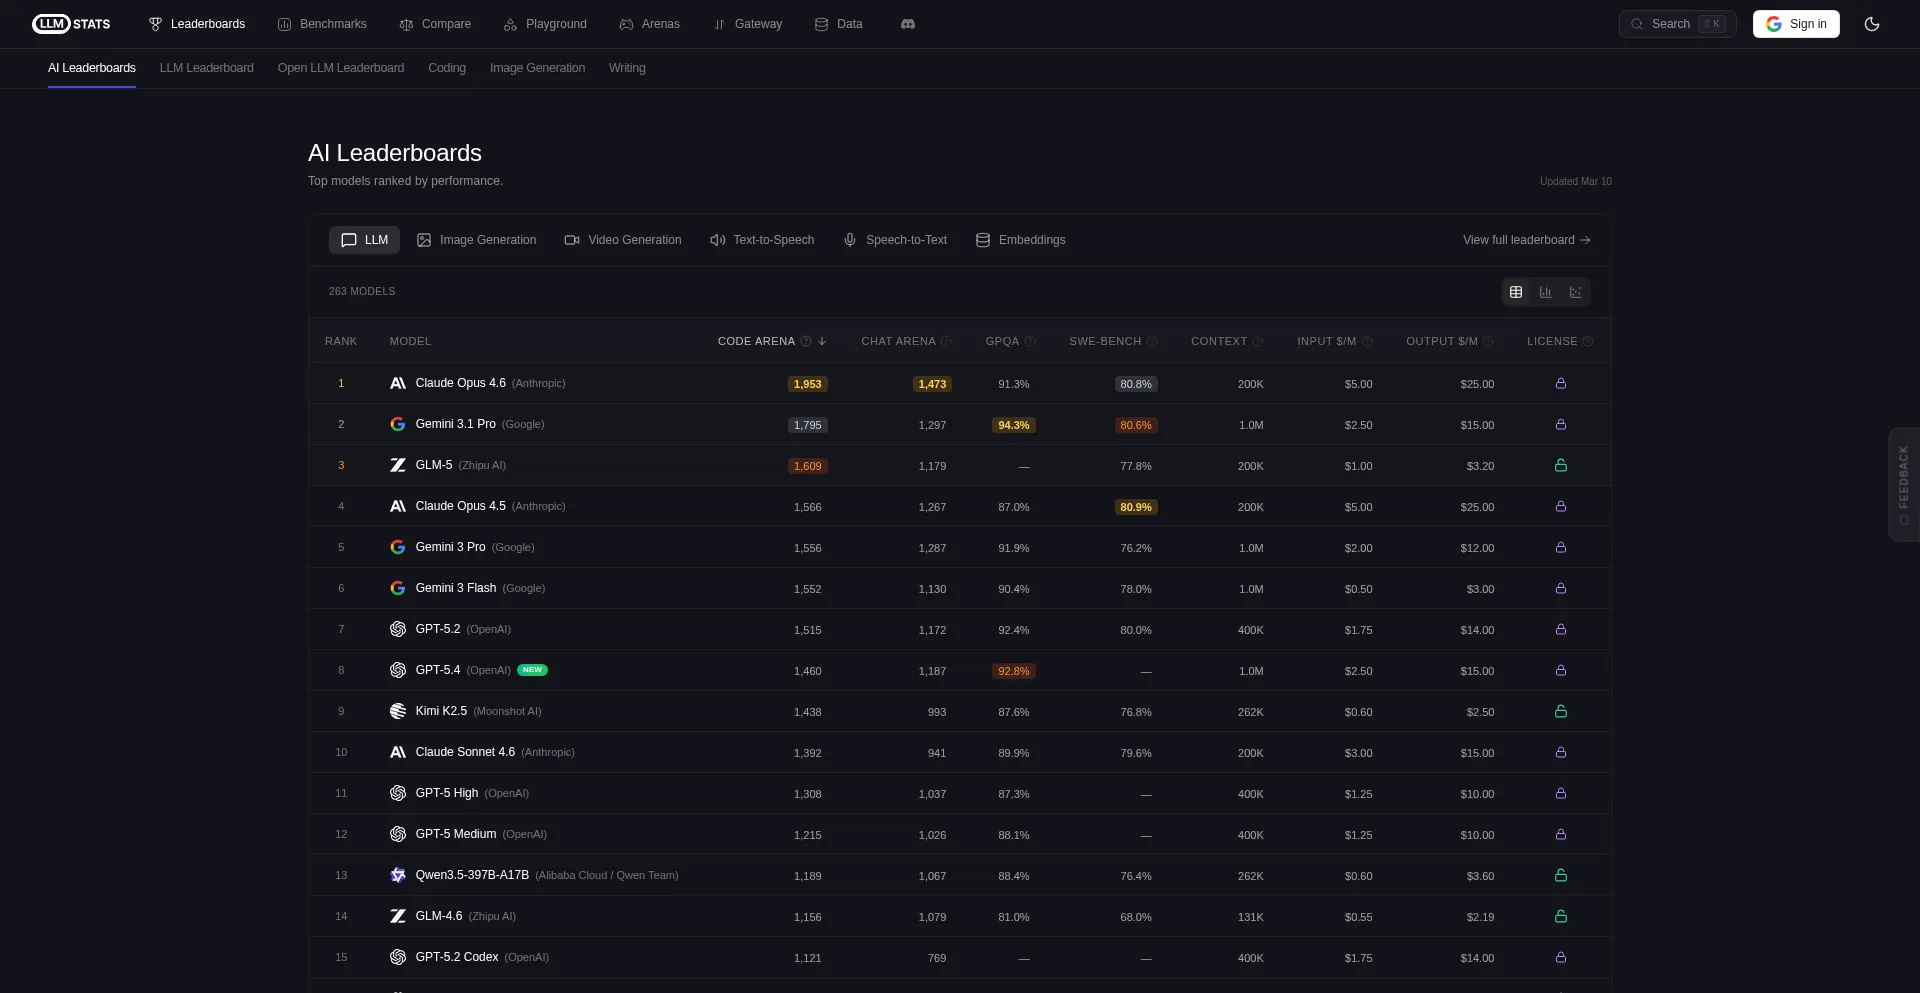
Task: Select the LLM Leaderboard sub-tab
Action: tap(207, 68)
